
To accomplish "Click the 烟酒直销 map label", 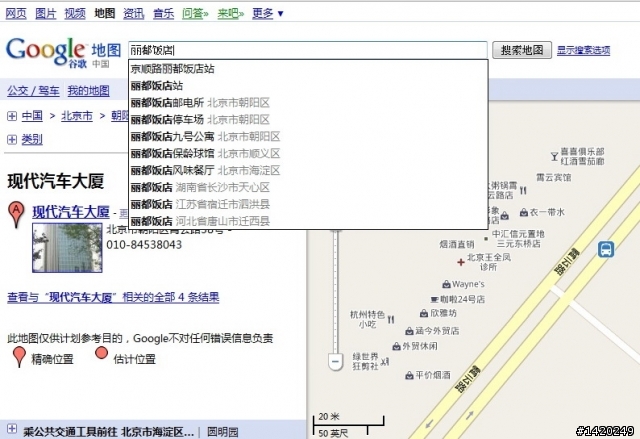I will click(457, 244).
